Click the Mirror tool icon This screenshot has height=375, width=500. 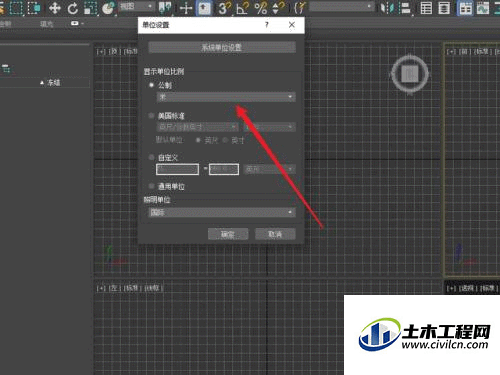click(x=387, y=8)
